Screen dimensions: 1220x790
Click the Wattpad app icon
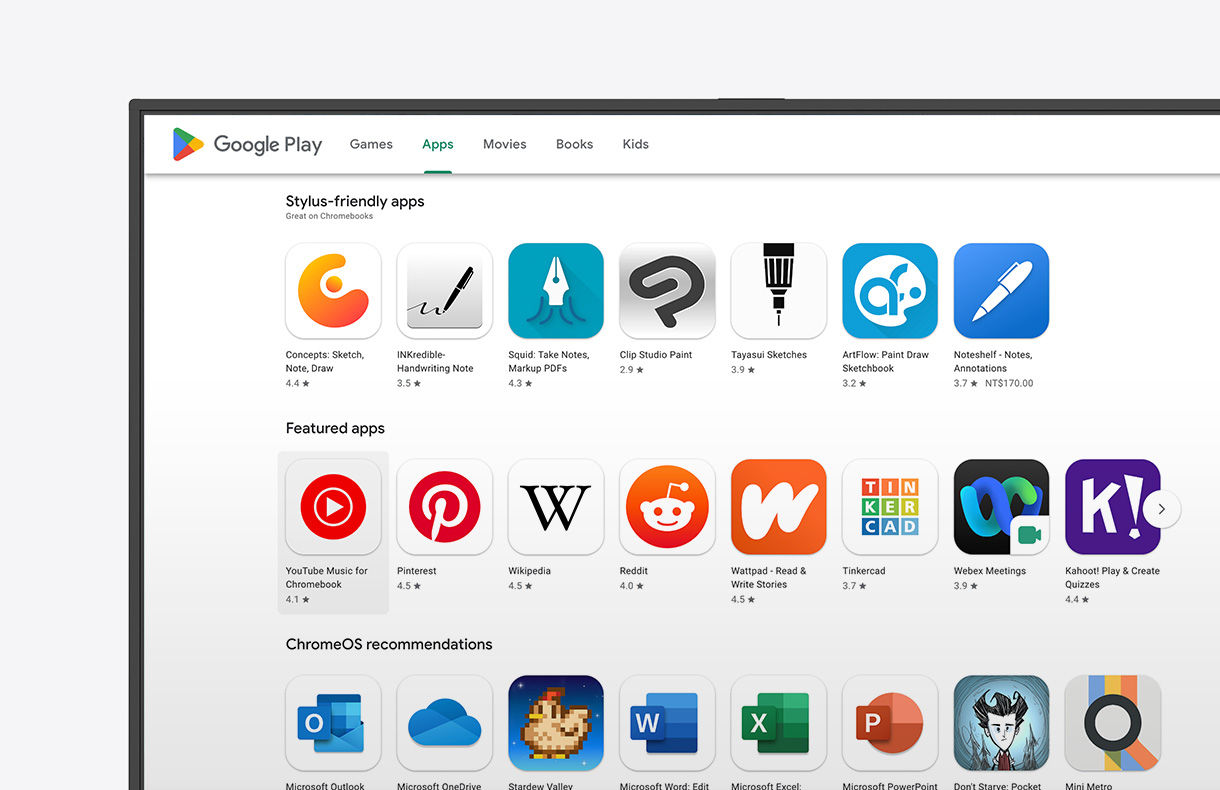[x=778, y=507]
